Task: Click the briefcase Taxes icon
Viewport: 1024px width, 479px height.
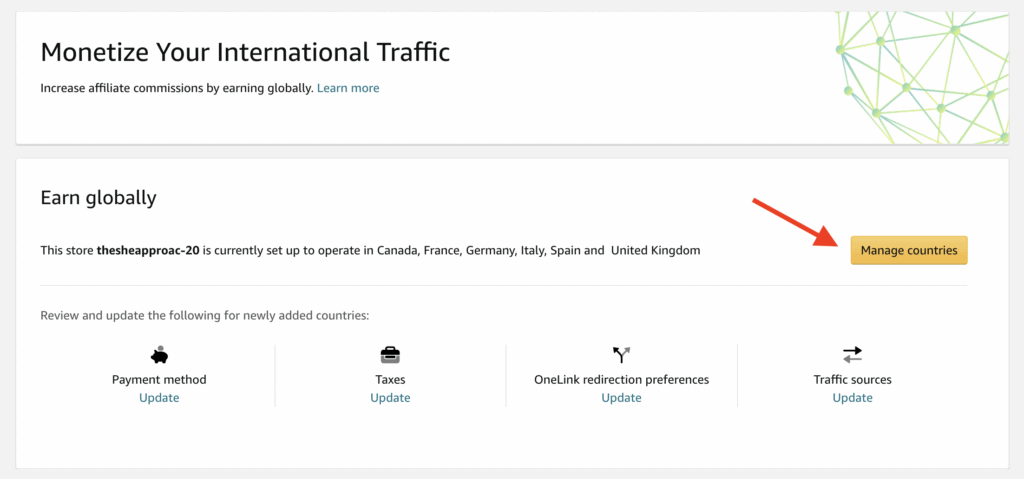Action: (390, 355)
